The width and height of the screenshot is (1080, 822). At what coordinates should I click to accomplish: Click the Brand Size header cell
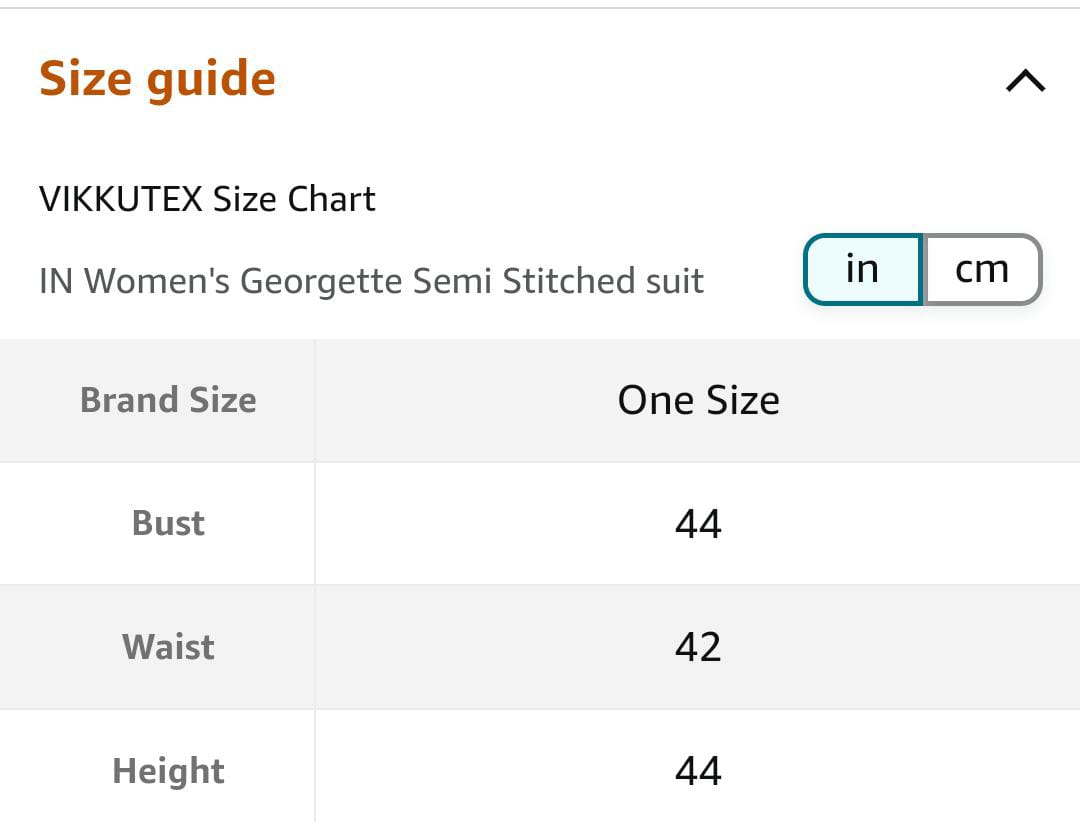point(168,400)
